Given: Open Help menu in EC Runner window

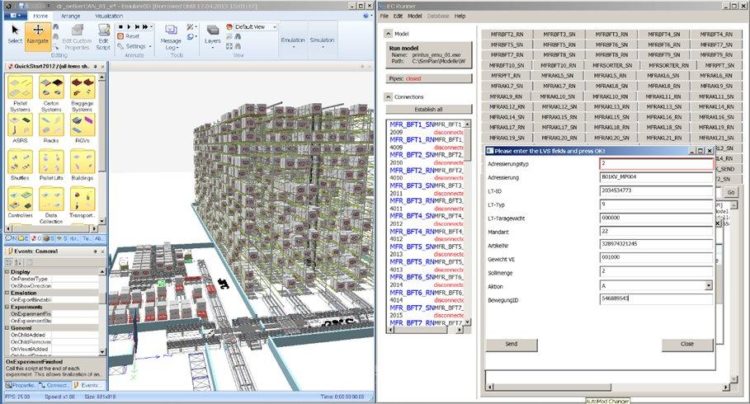Looking at the screenshot, I should click(460, 16).
